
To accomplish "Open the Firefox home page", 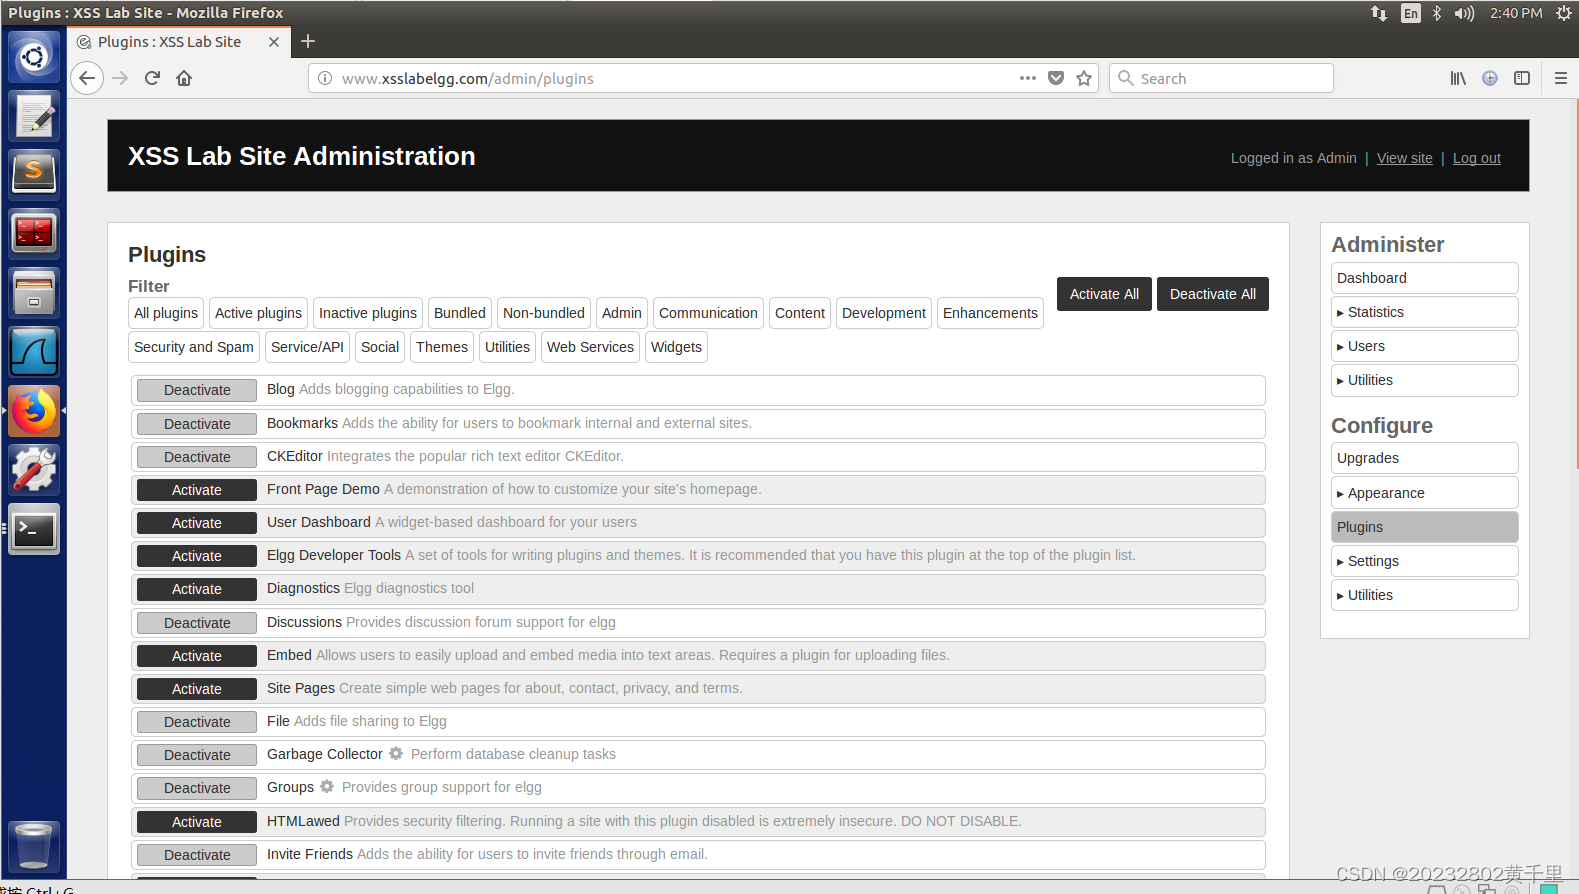I will click(x=184, y=78).
